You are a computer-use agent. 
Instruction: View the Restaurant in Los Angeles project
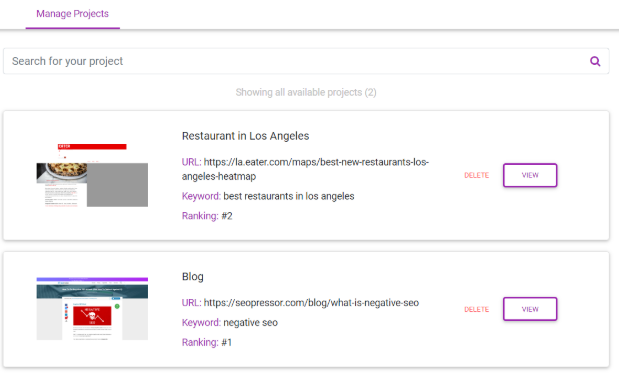[x=530, y=175]
